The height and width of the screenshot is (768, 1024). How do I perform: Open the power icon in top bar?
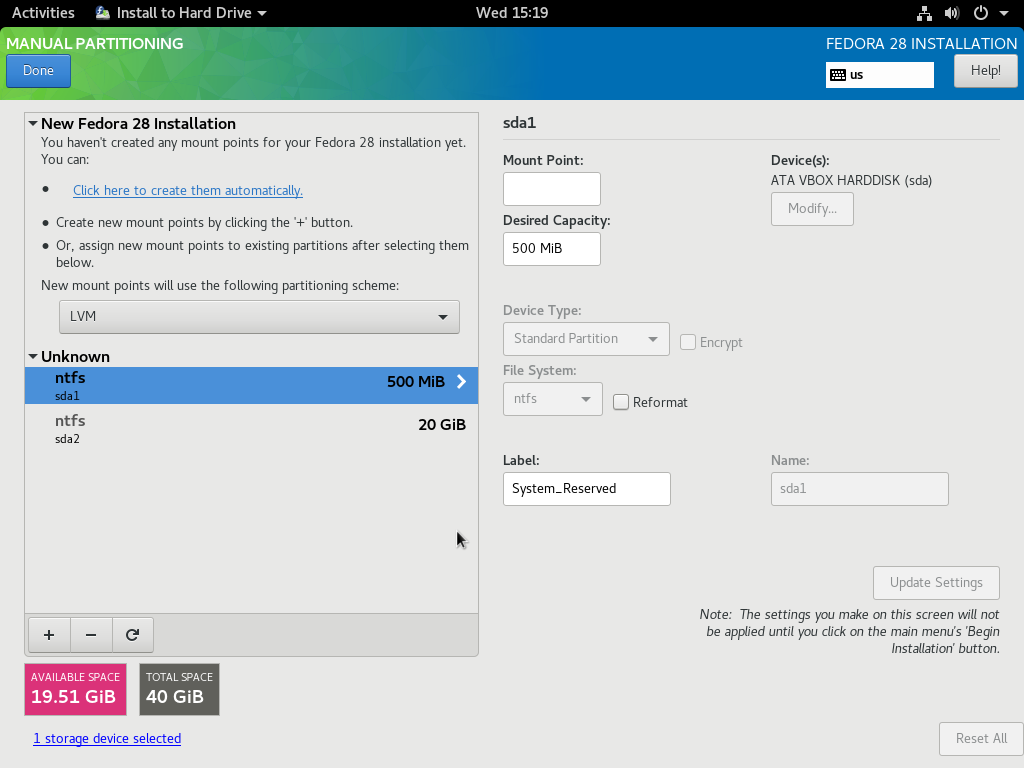point(980,13)
